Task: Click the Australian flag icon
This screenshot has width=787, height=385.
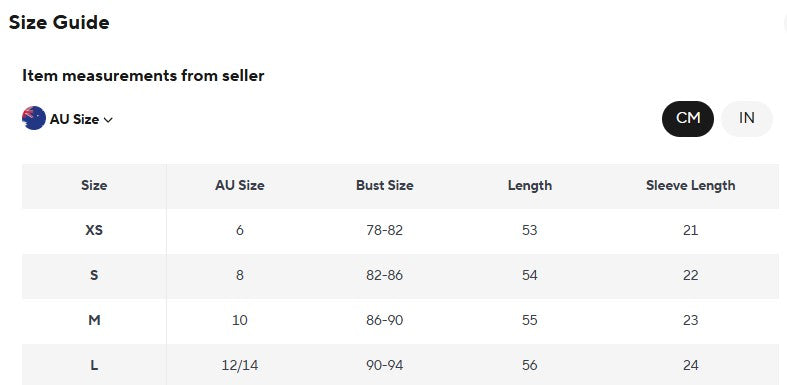Action: [x=34, y=118]
